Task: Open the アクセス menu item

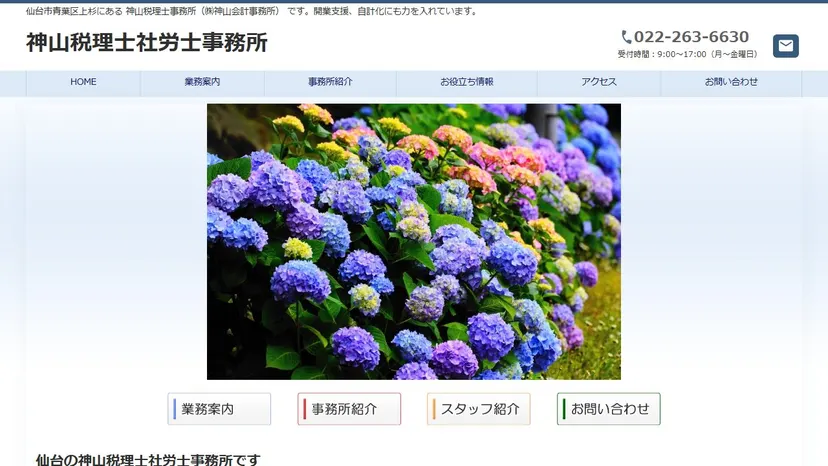Action: pyautogui.click(x=599, y=82)
